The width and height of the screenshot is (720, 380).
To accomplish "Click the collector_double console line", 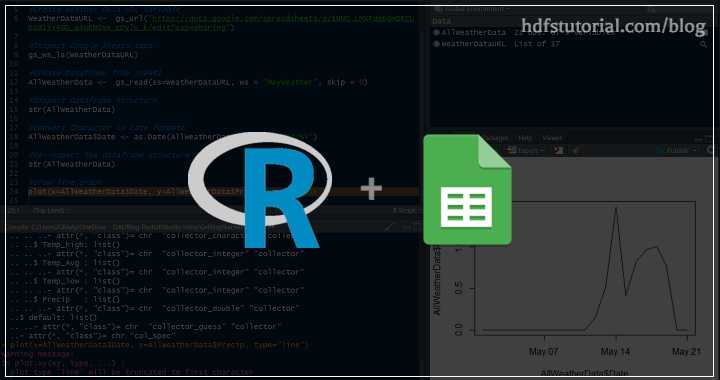I will click(x=154, y=308).
